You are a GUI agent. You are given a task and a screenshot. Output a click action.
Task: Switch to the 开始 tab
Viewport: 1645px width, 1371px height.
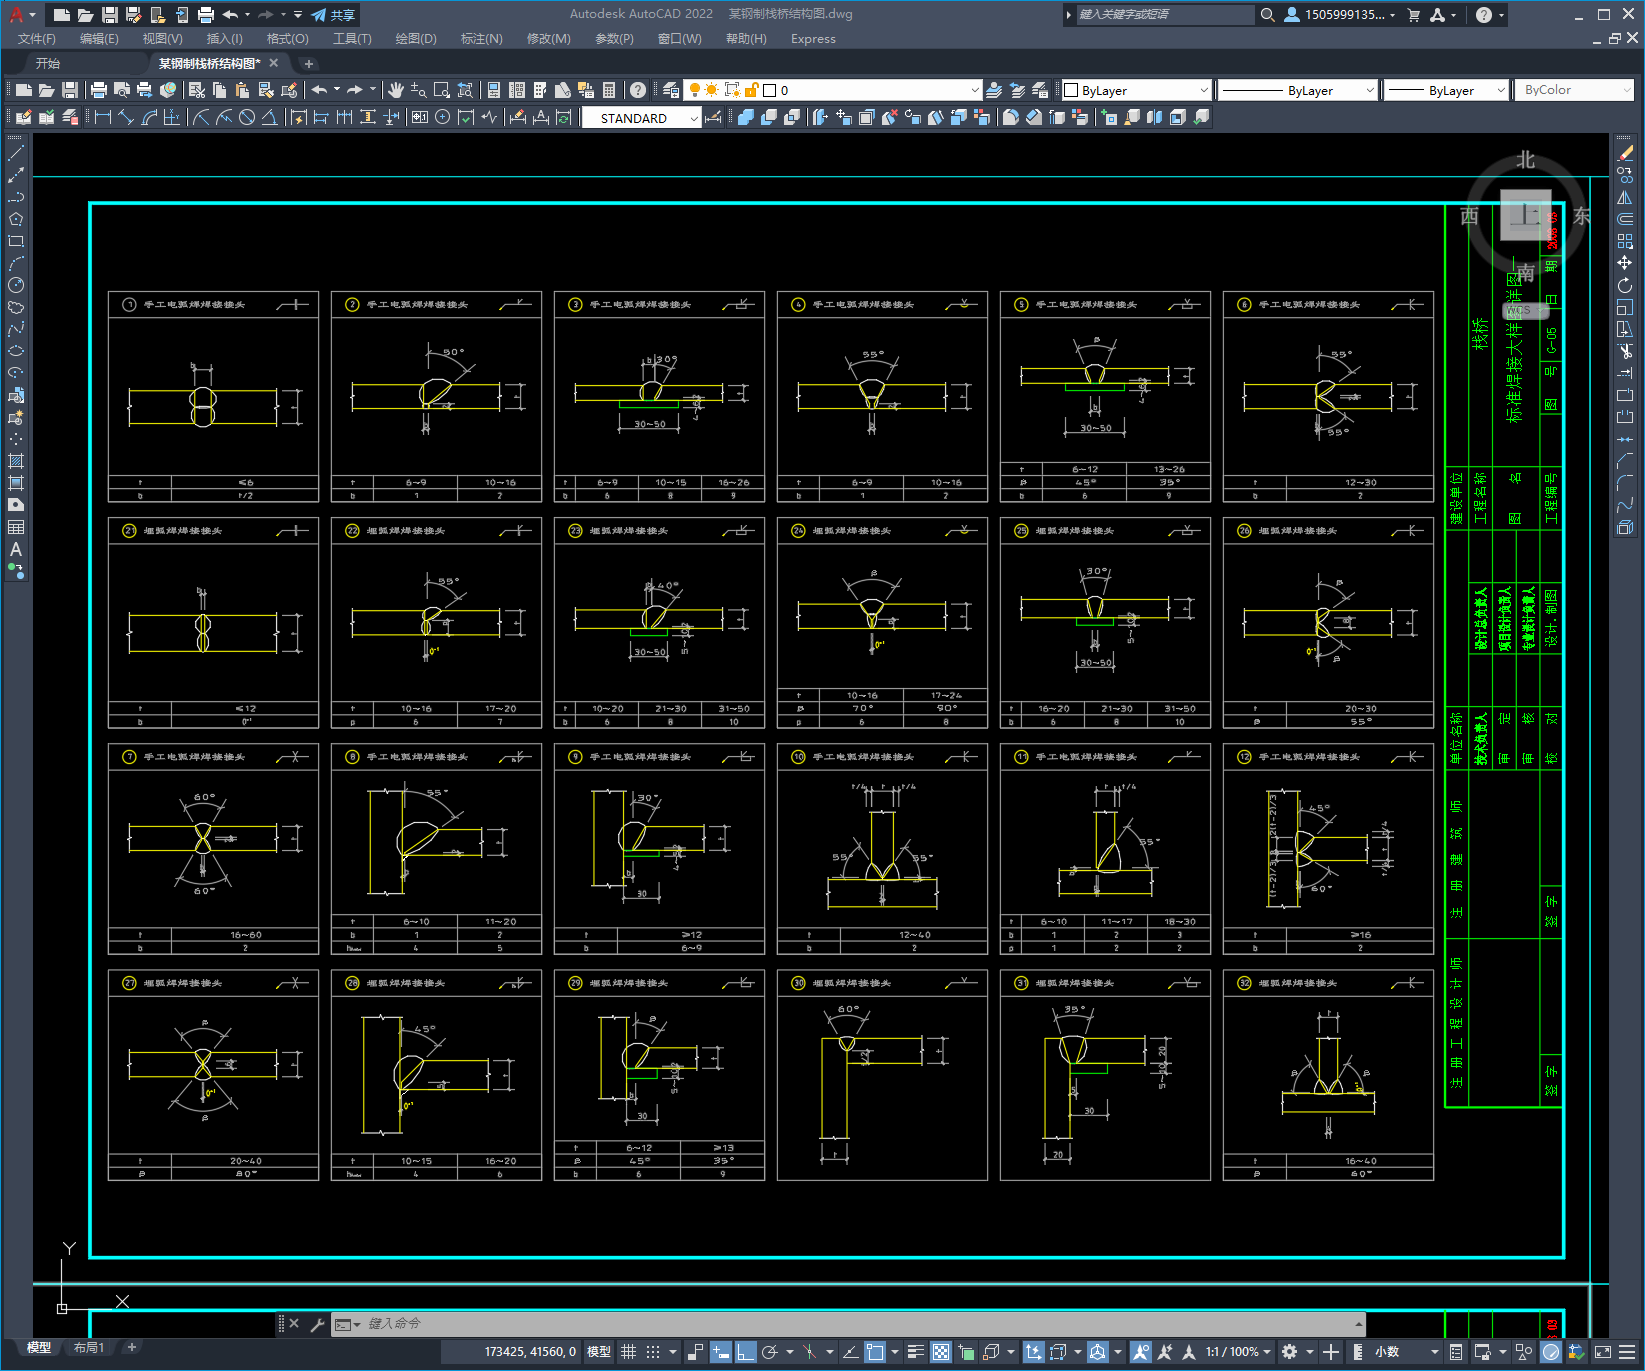(48, 63)
